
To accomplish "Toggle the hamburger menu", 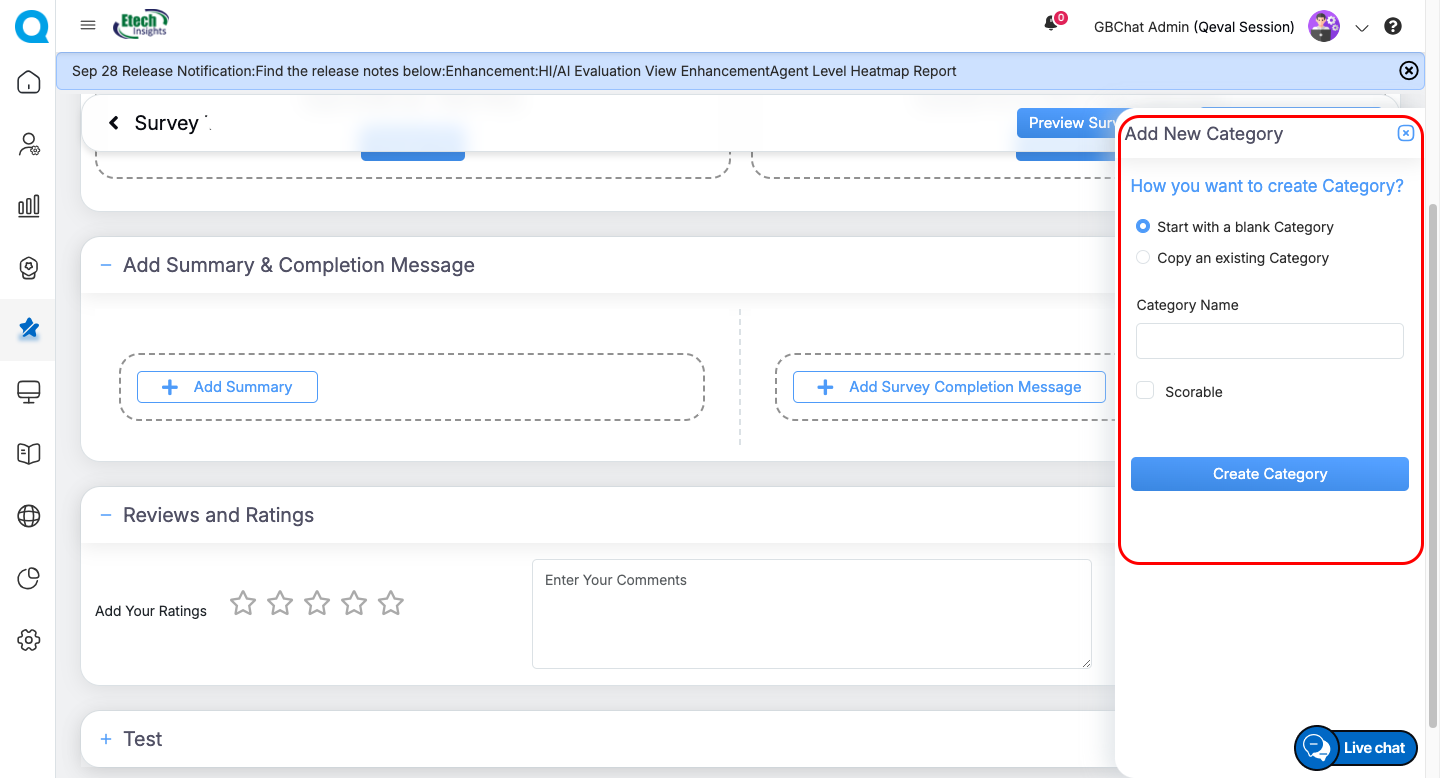I will [x=88, y=25].
